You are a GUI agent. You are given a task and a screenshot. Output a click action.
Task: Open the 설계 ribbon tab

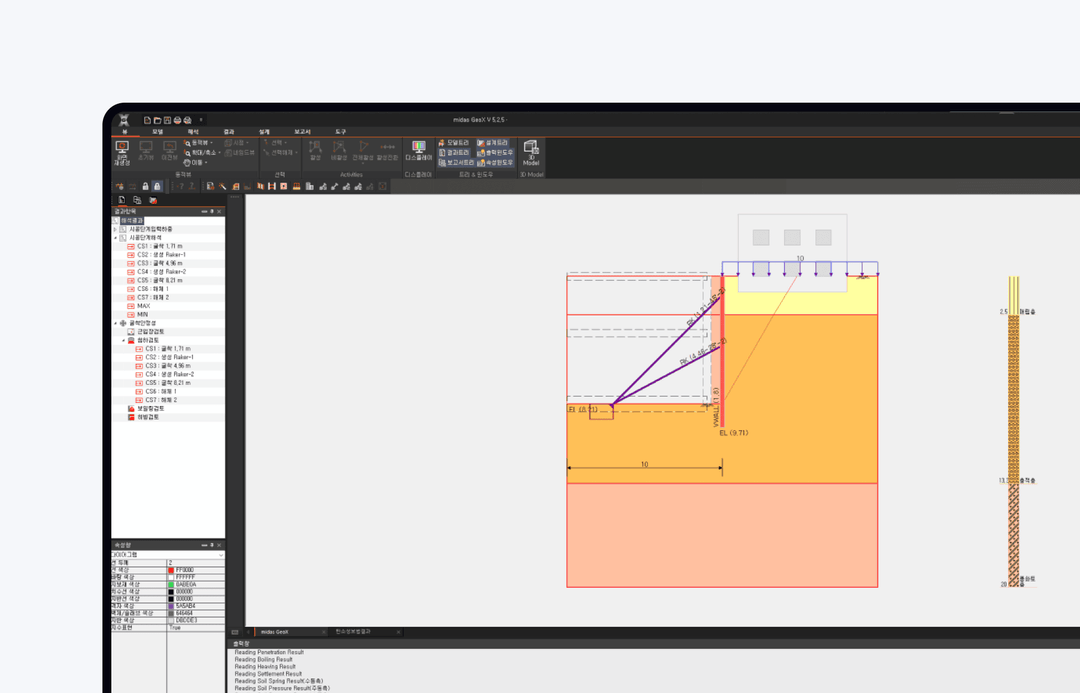click(264, 132)
